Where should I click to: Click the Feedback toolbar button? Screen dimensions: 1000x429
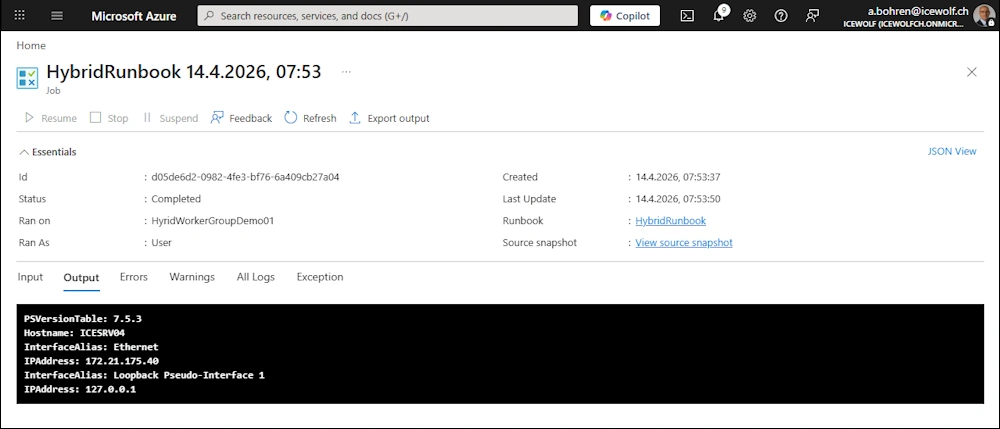tap(241, 118)
